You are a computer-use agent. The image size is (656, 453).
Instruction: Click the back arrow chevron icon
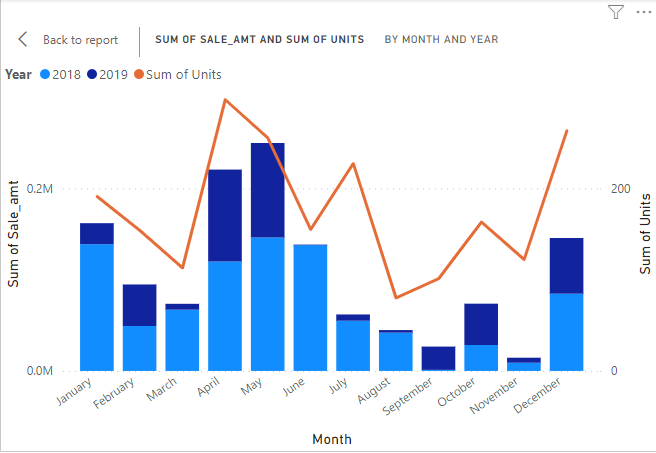point(23,39)
